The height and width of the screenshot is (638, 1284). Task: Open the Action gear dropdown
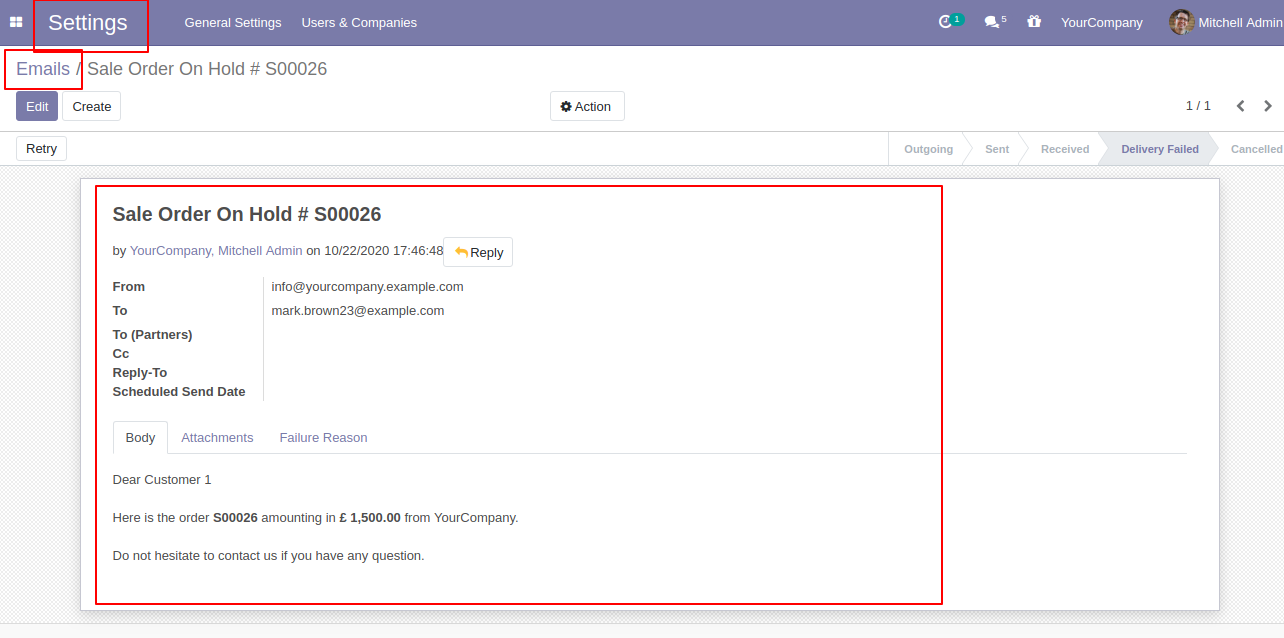pos(587,106)
